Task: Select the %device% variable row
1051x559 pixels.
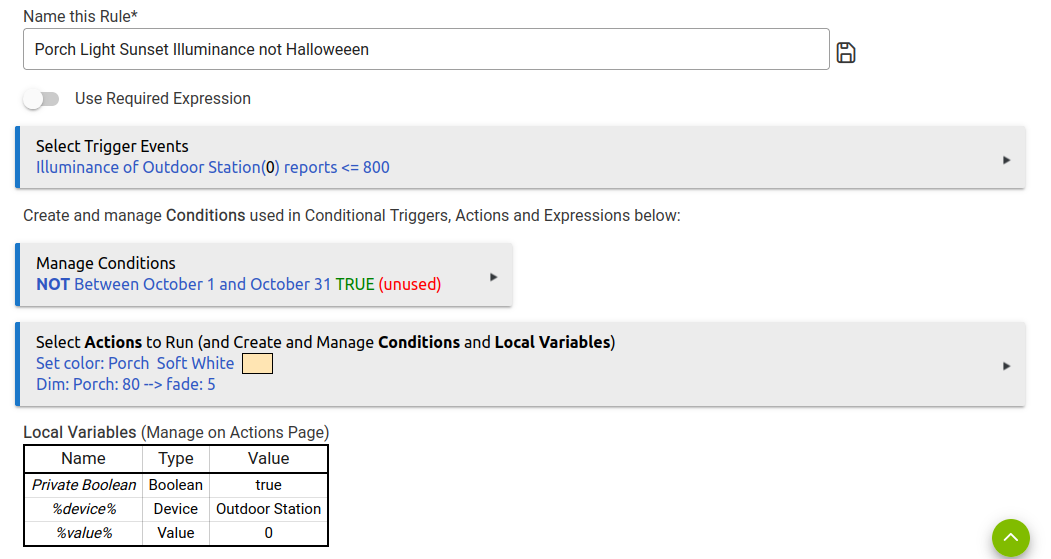Action: (x=176, y=509)
